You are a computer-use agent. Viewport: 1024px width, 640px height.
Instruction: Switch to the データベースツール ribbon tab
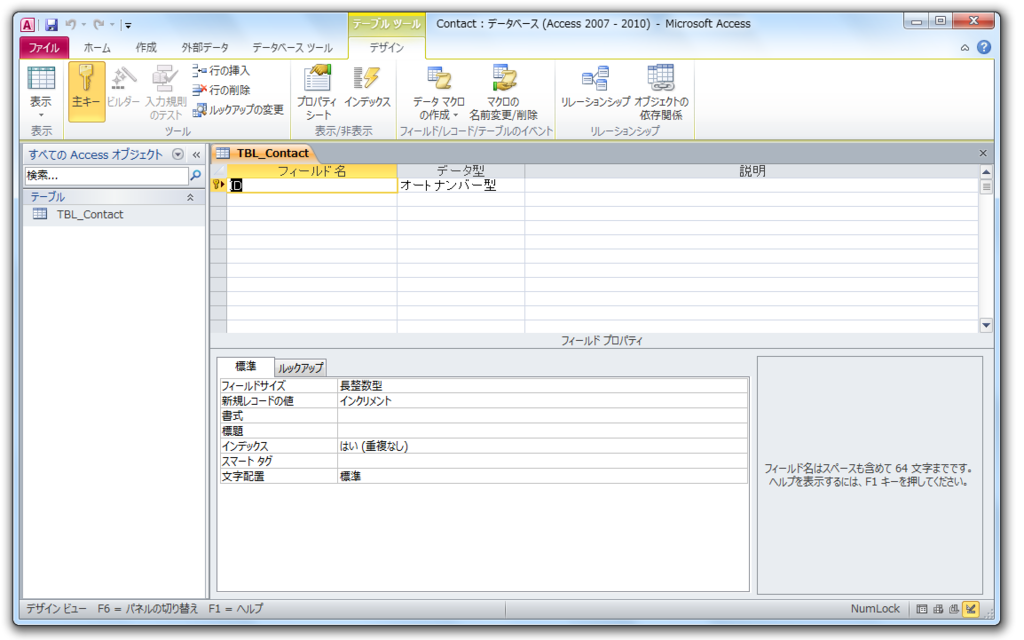292,48
